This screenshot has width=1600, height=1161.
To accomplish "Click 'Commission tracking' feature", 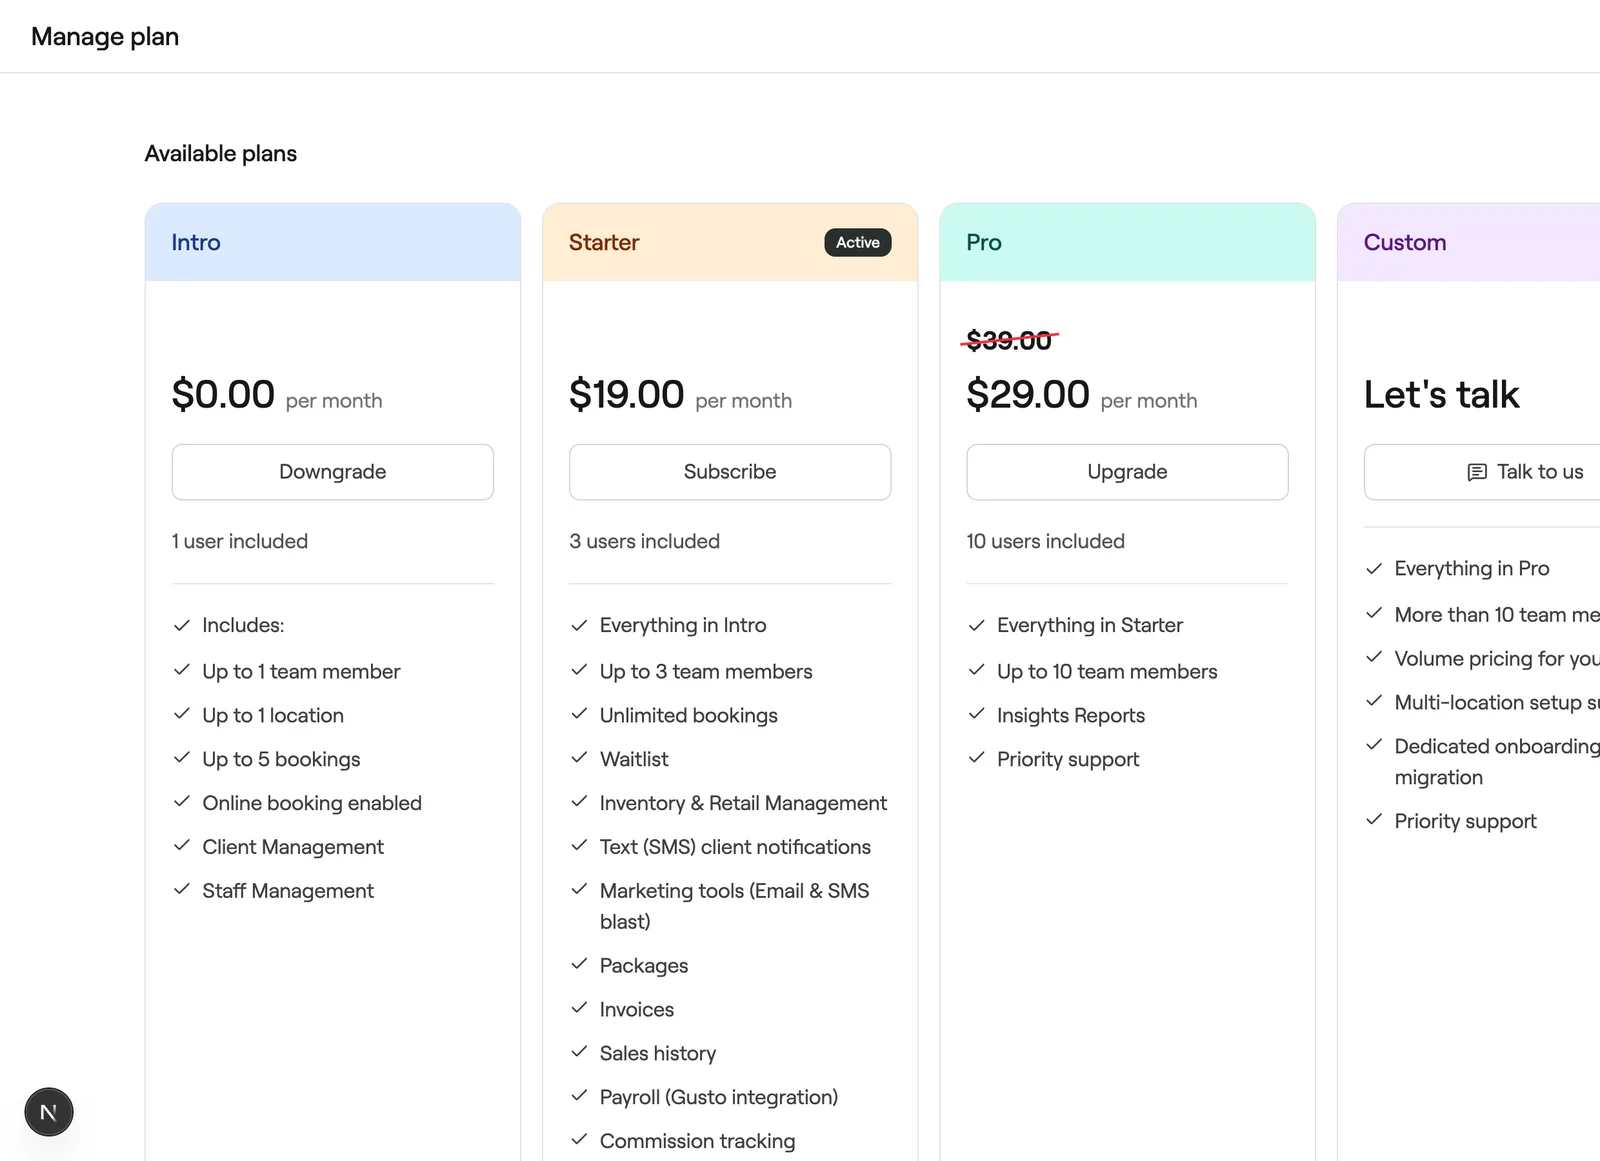I will tap(698, 1141).
